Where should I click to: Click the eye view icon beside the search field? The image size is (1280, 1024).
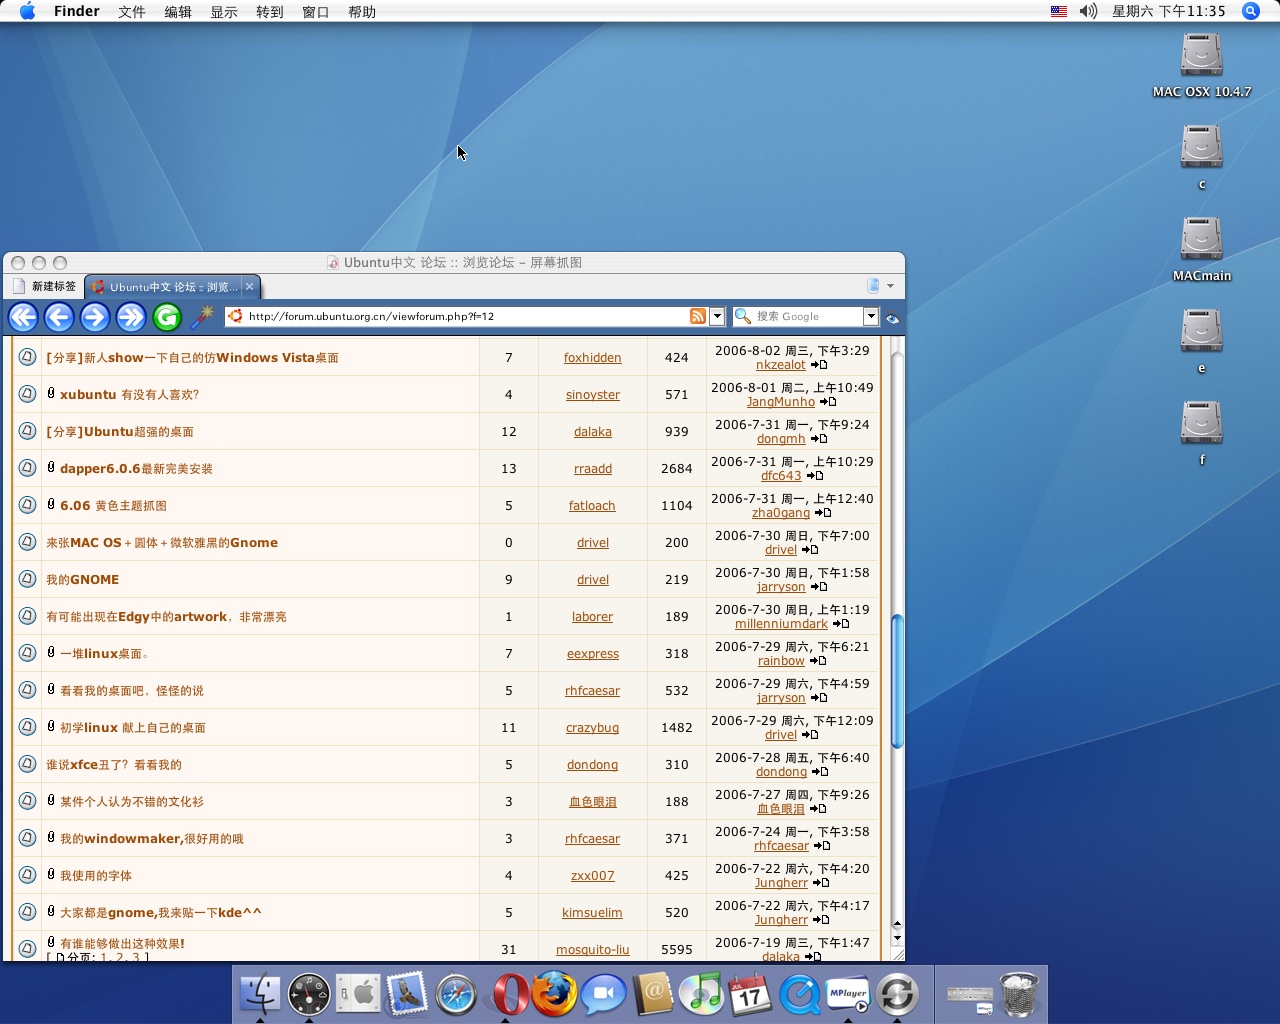click(x=892, y=318)
